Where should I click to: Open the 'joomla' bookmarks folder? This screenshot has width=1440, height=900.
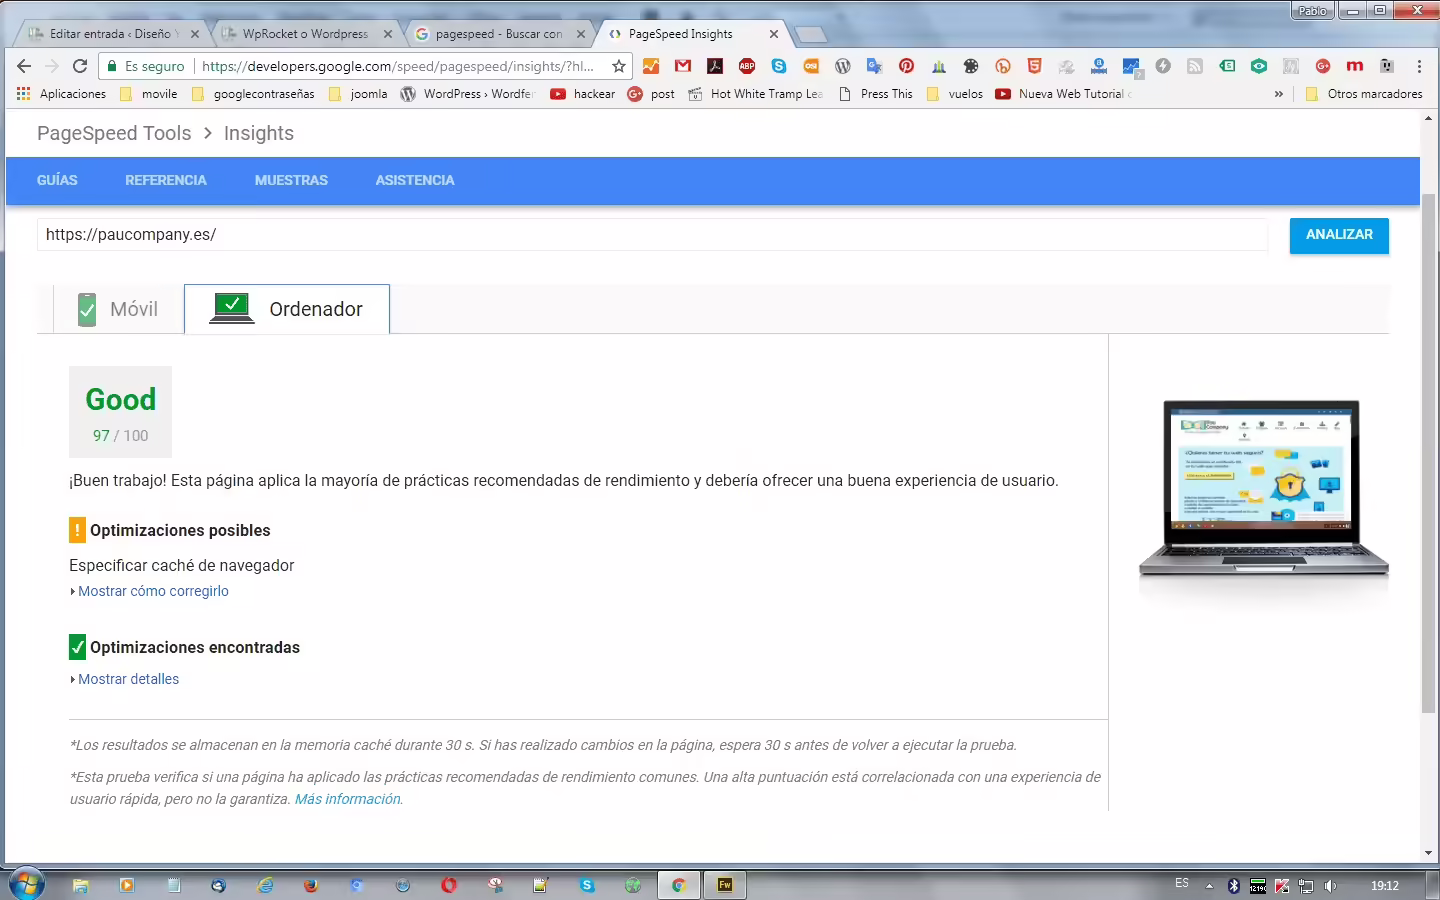(358, 94)
